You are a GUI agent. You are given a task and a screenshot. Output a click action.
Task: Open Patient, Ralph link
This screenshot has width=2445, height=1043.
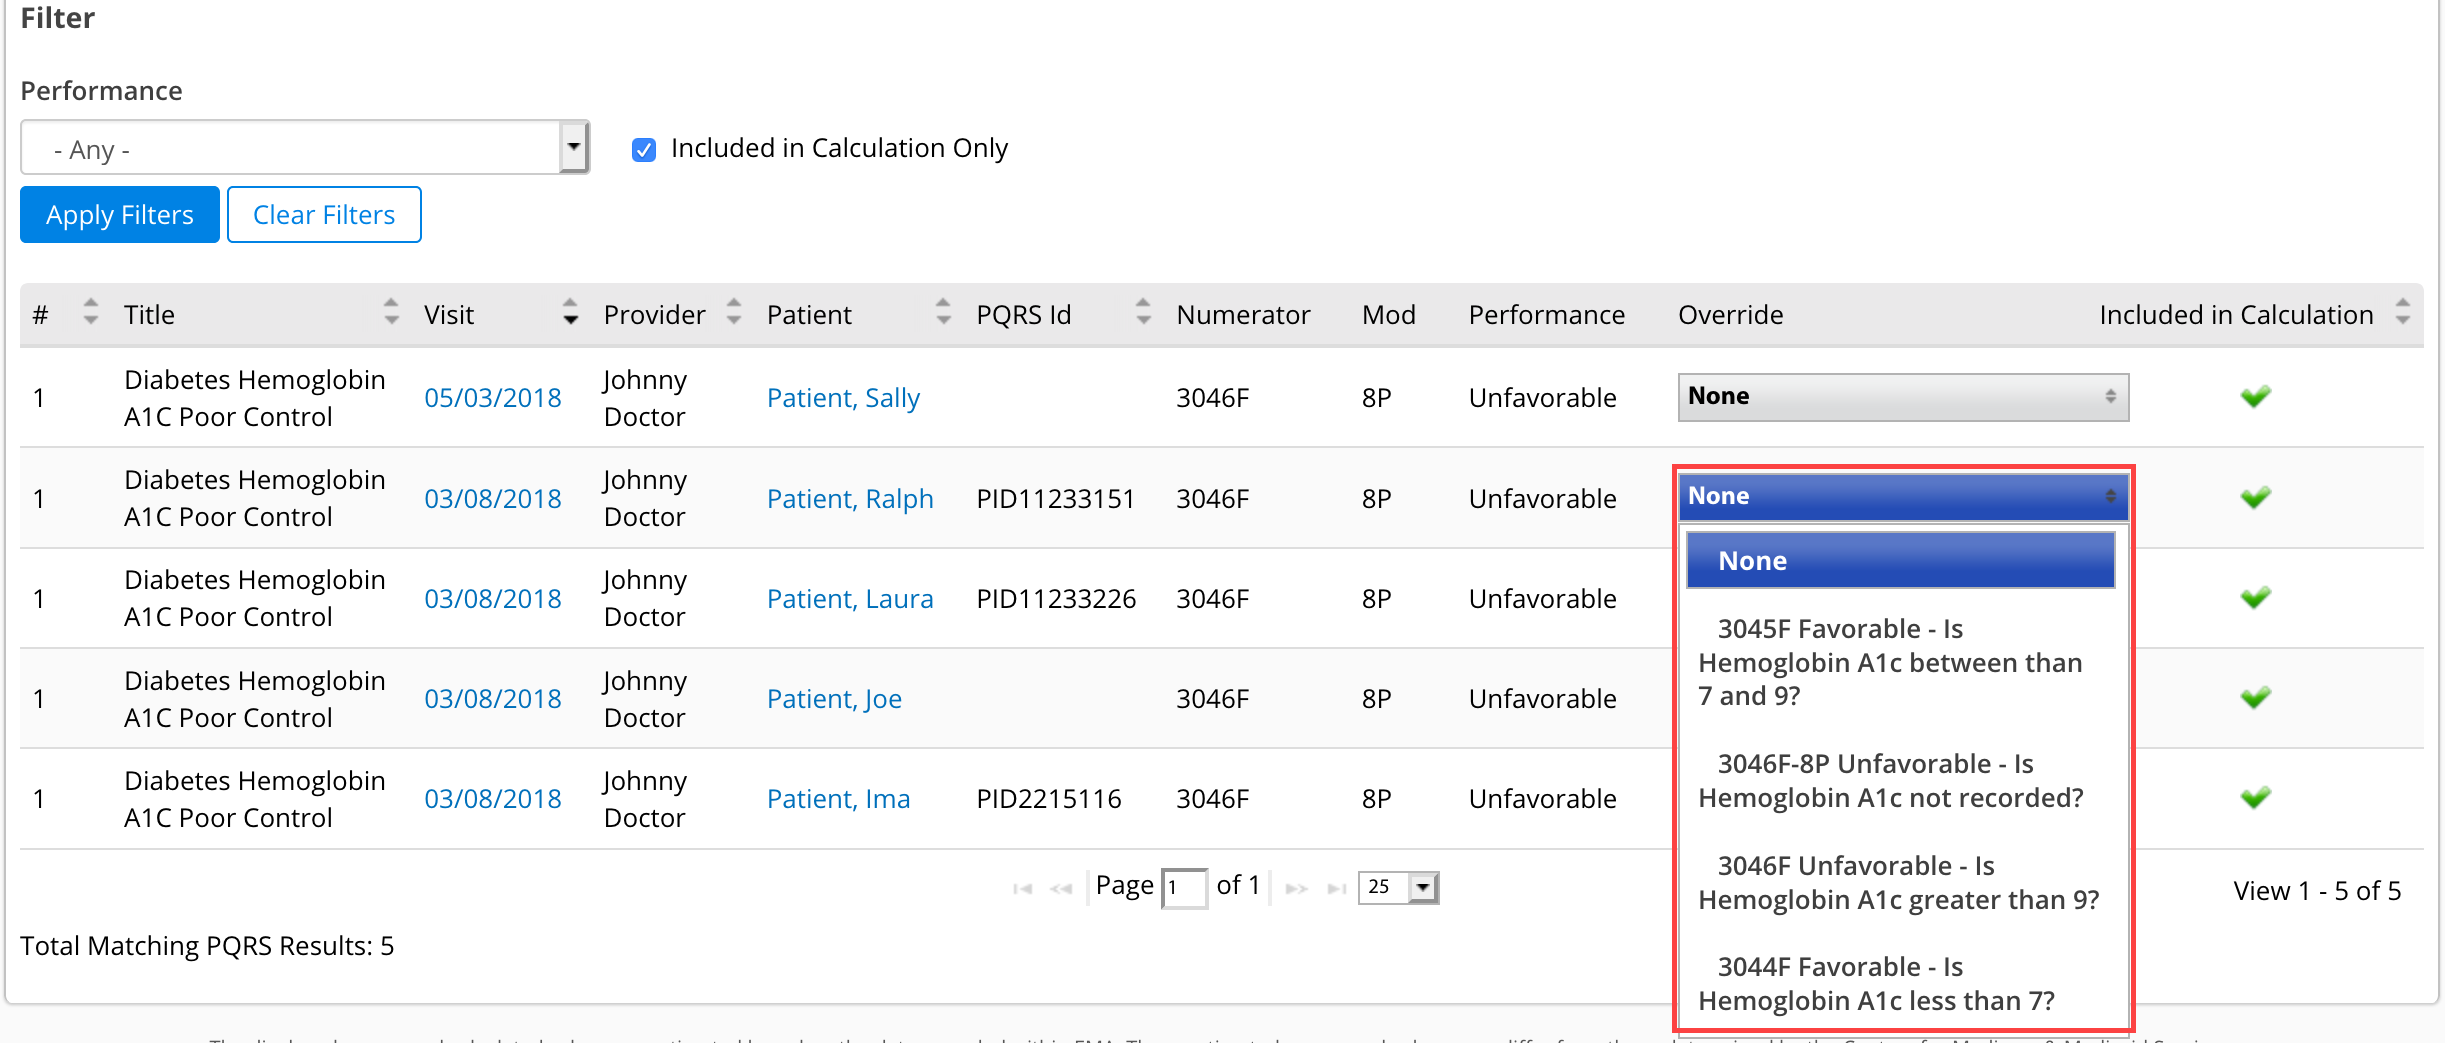(x=849, y=499)
